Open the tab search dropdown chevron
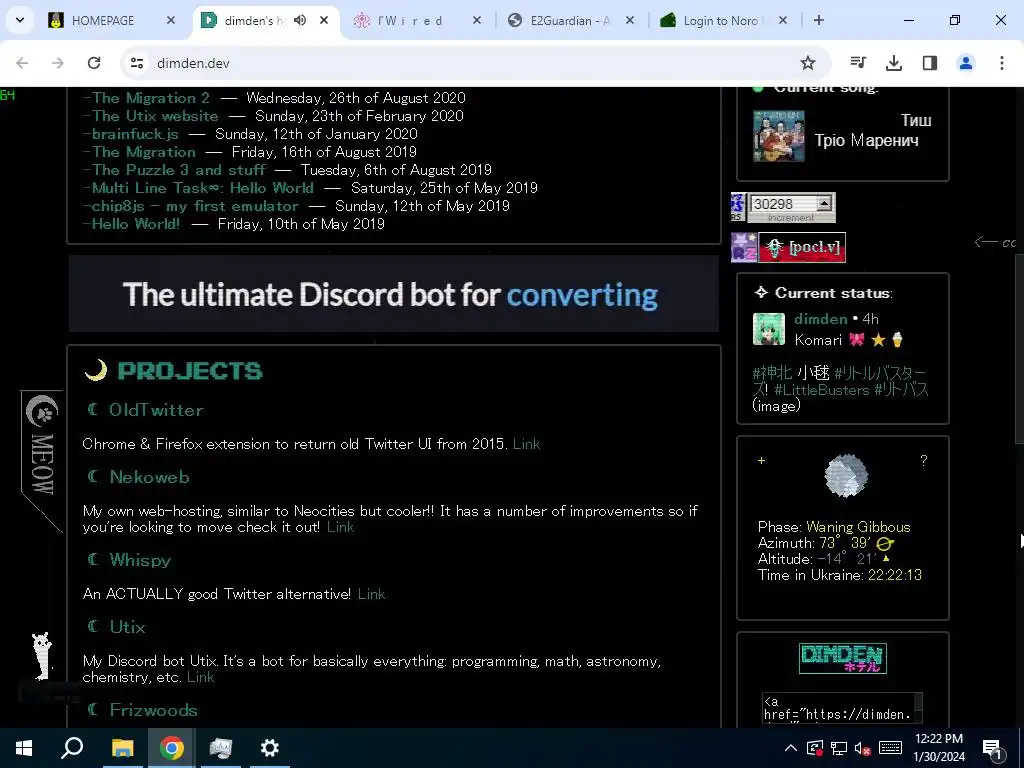 20,20
